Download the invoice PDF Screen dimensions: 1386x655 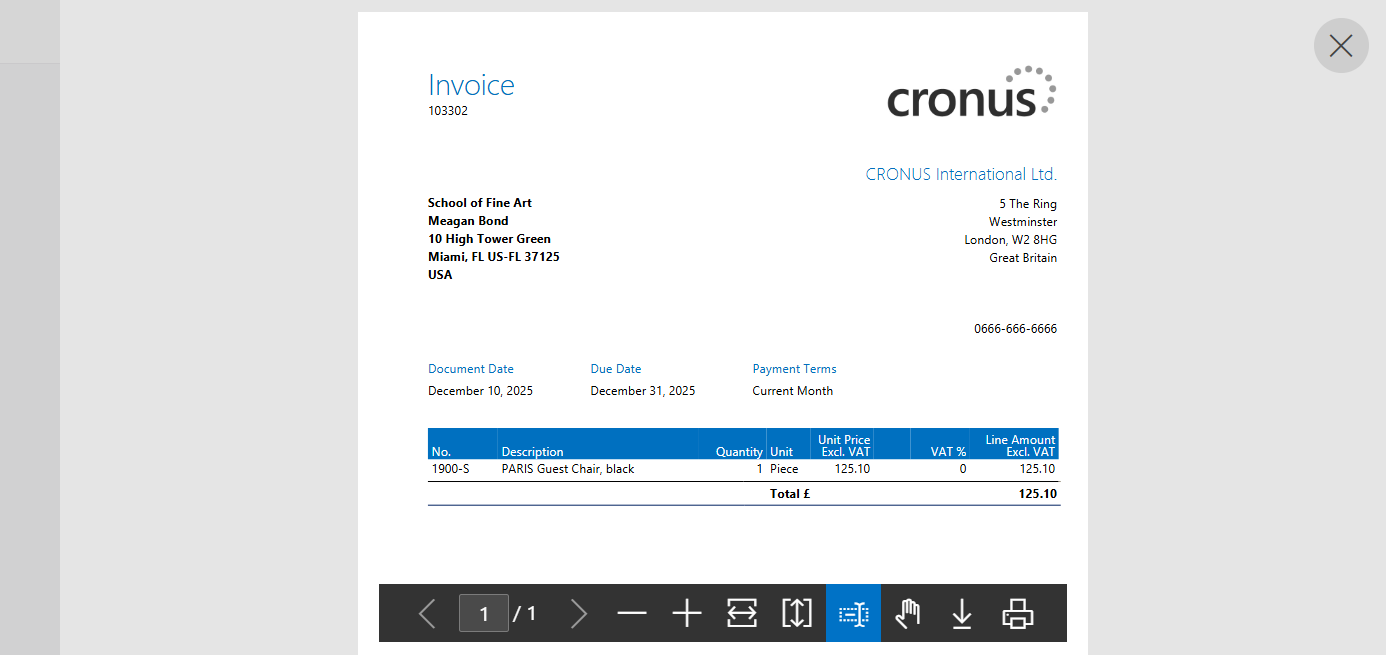tap(962, 613)
